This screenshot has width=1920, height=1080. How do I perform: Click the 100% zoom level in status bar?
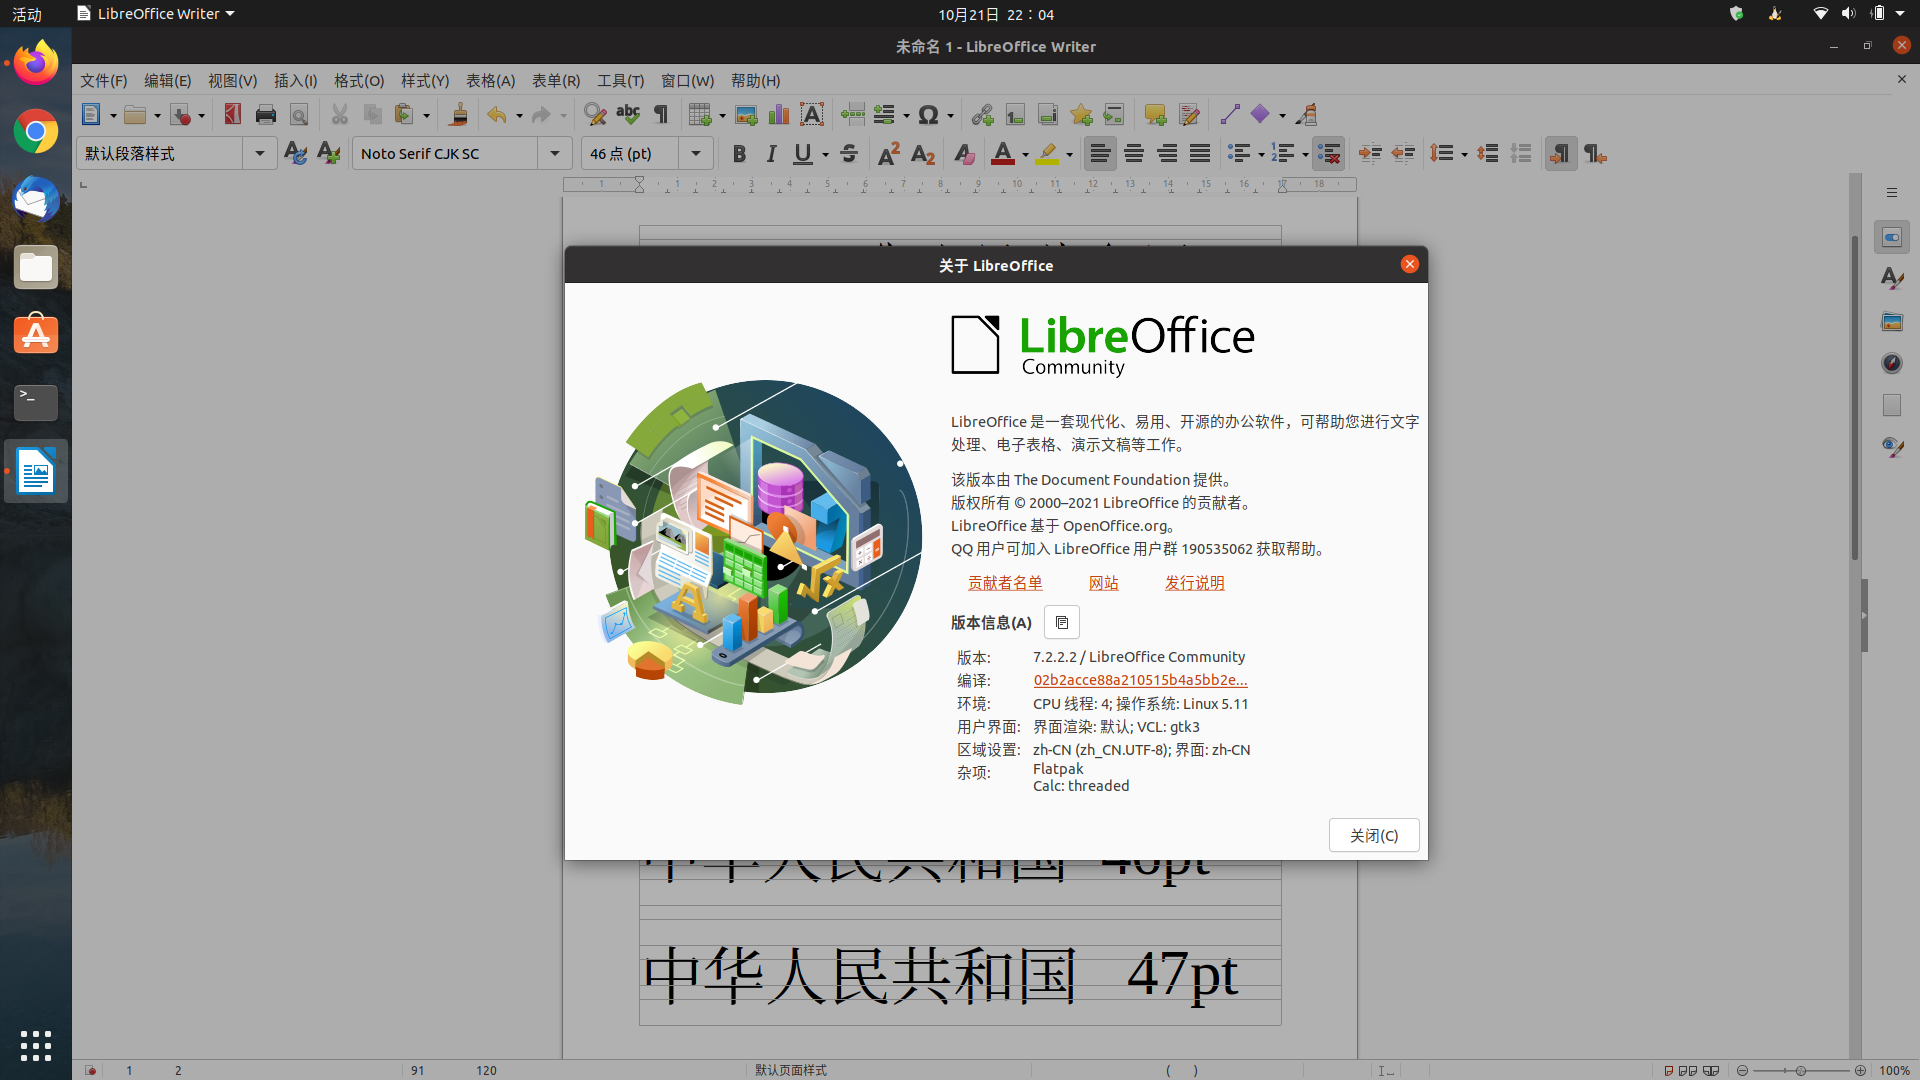(1894, 1070)
